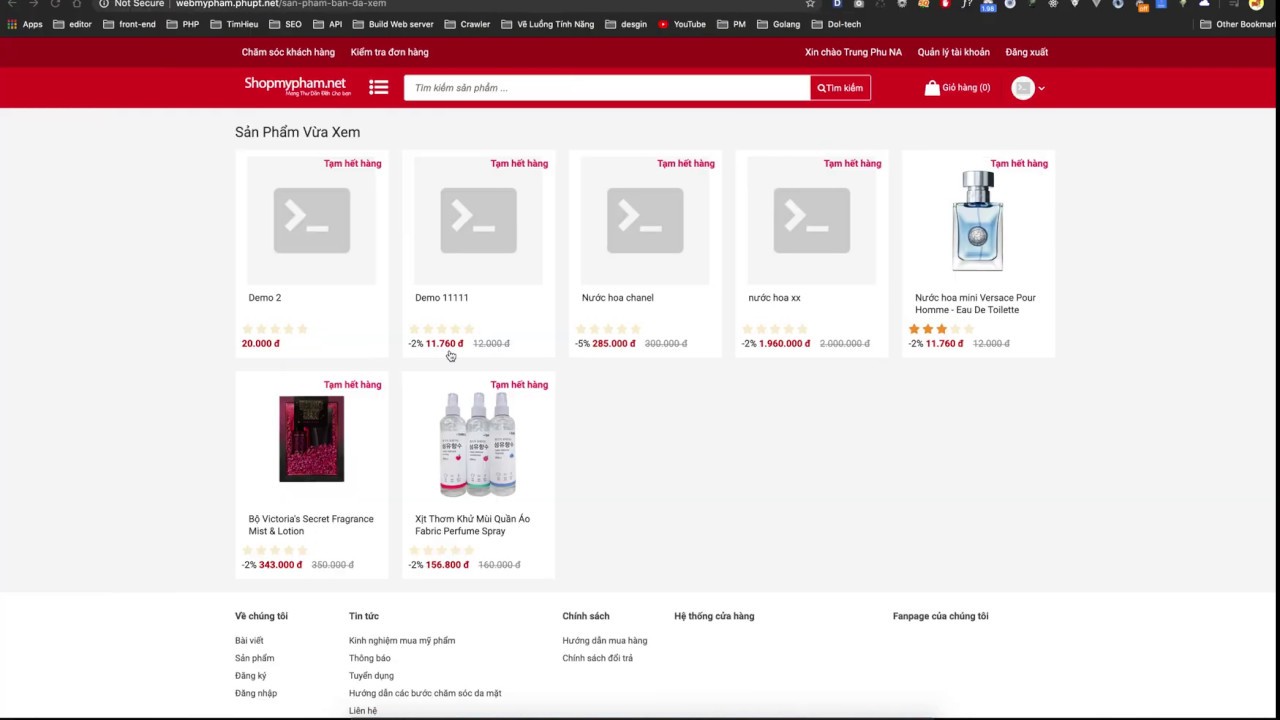Open Chăm sóc khách hàng link
The image size is (1280, 720).
tap(288, 52)
